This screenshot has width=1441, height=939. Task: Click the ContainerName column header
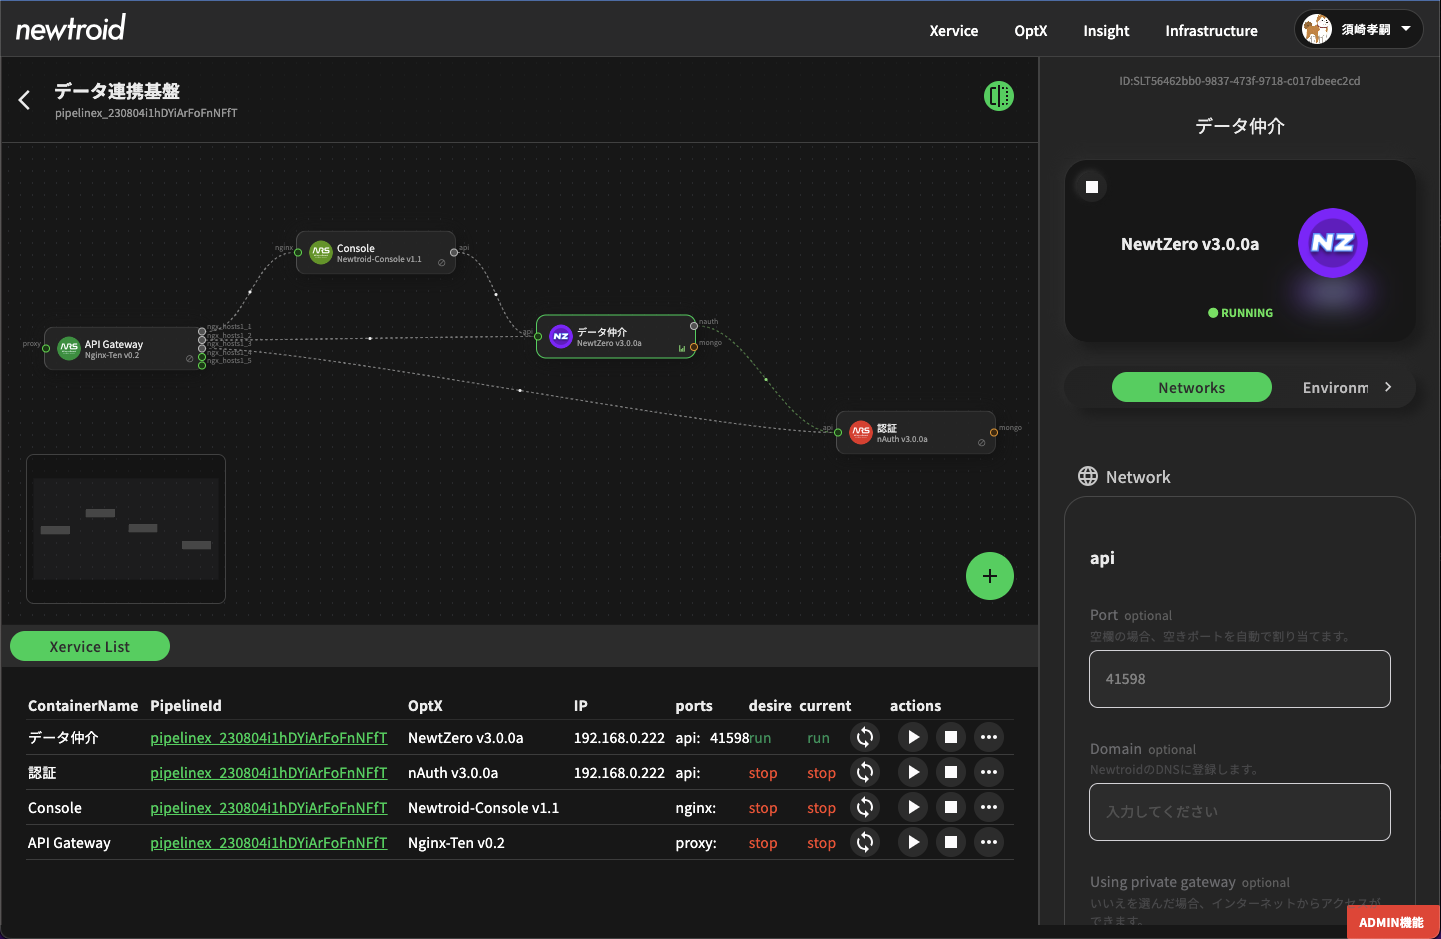[x=83, y=705]
